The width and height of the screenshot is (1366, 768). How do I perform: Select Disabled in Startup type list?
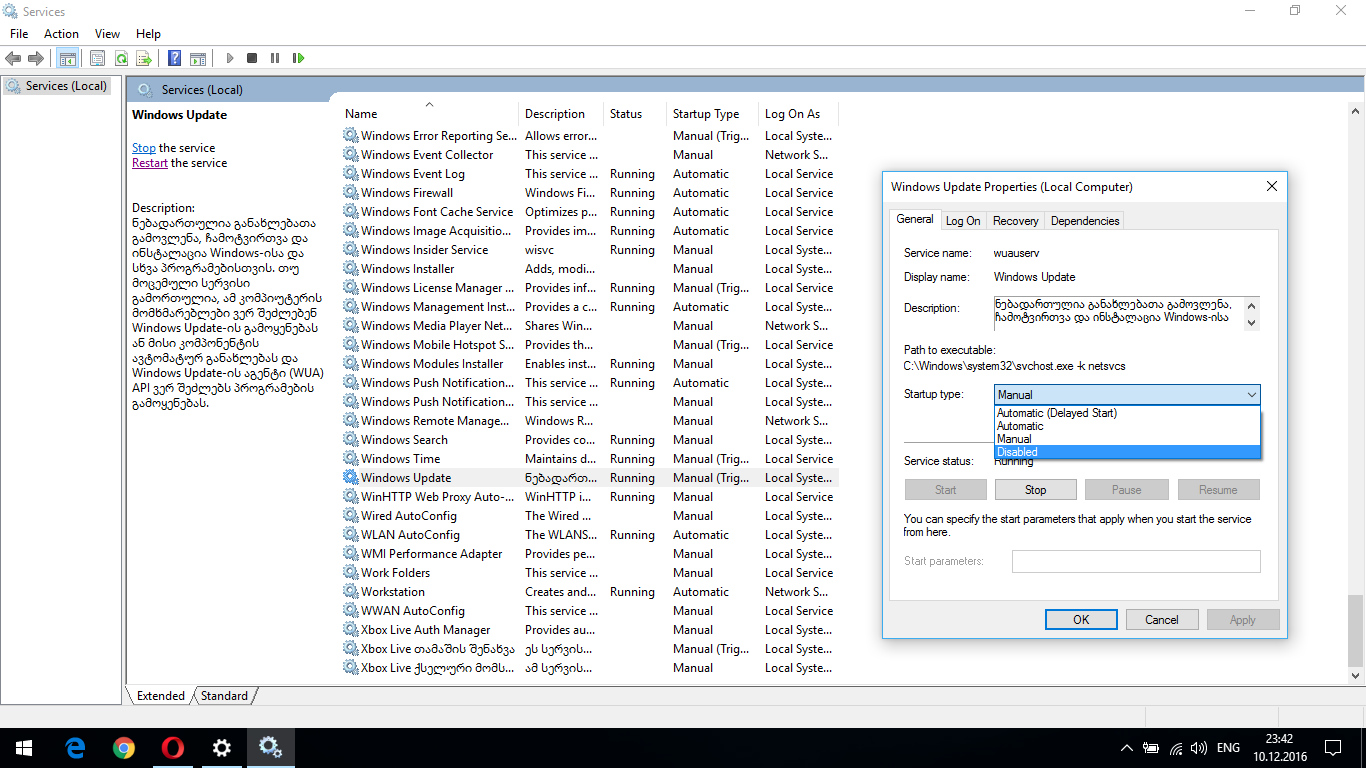(x=1017, y=452)
